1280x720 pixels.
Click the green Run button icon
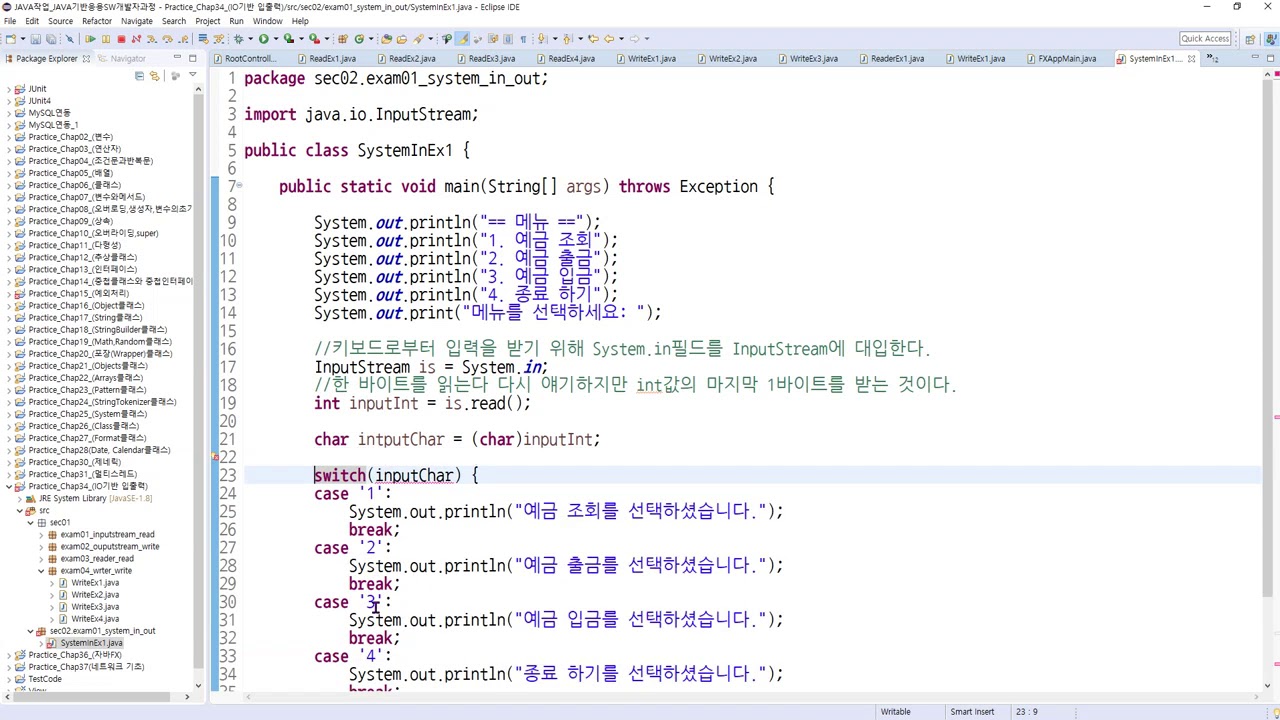click(x=263, y=39)
